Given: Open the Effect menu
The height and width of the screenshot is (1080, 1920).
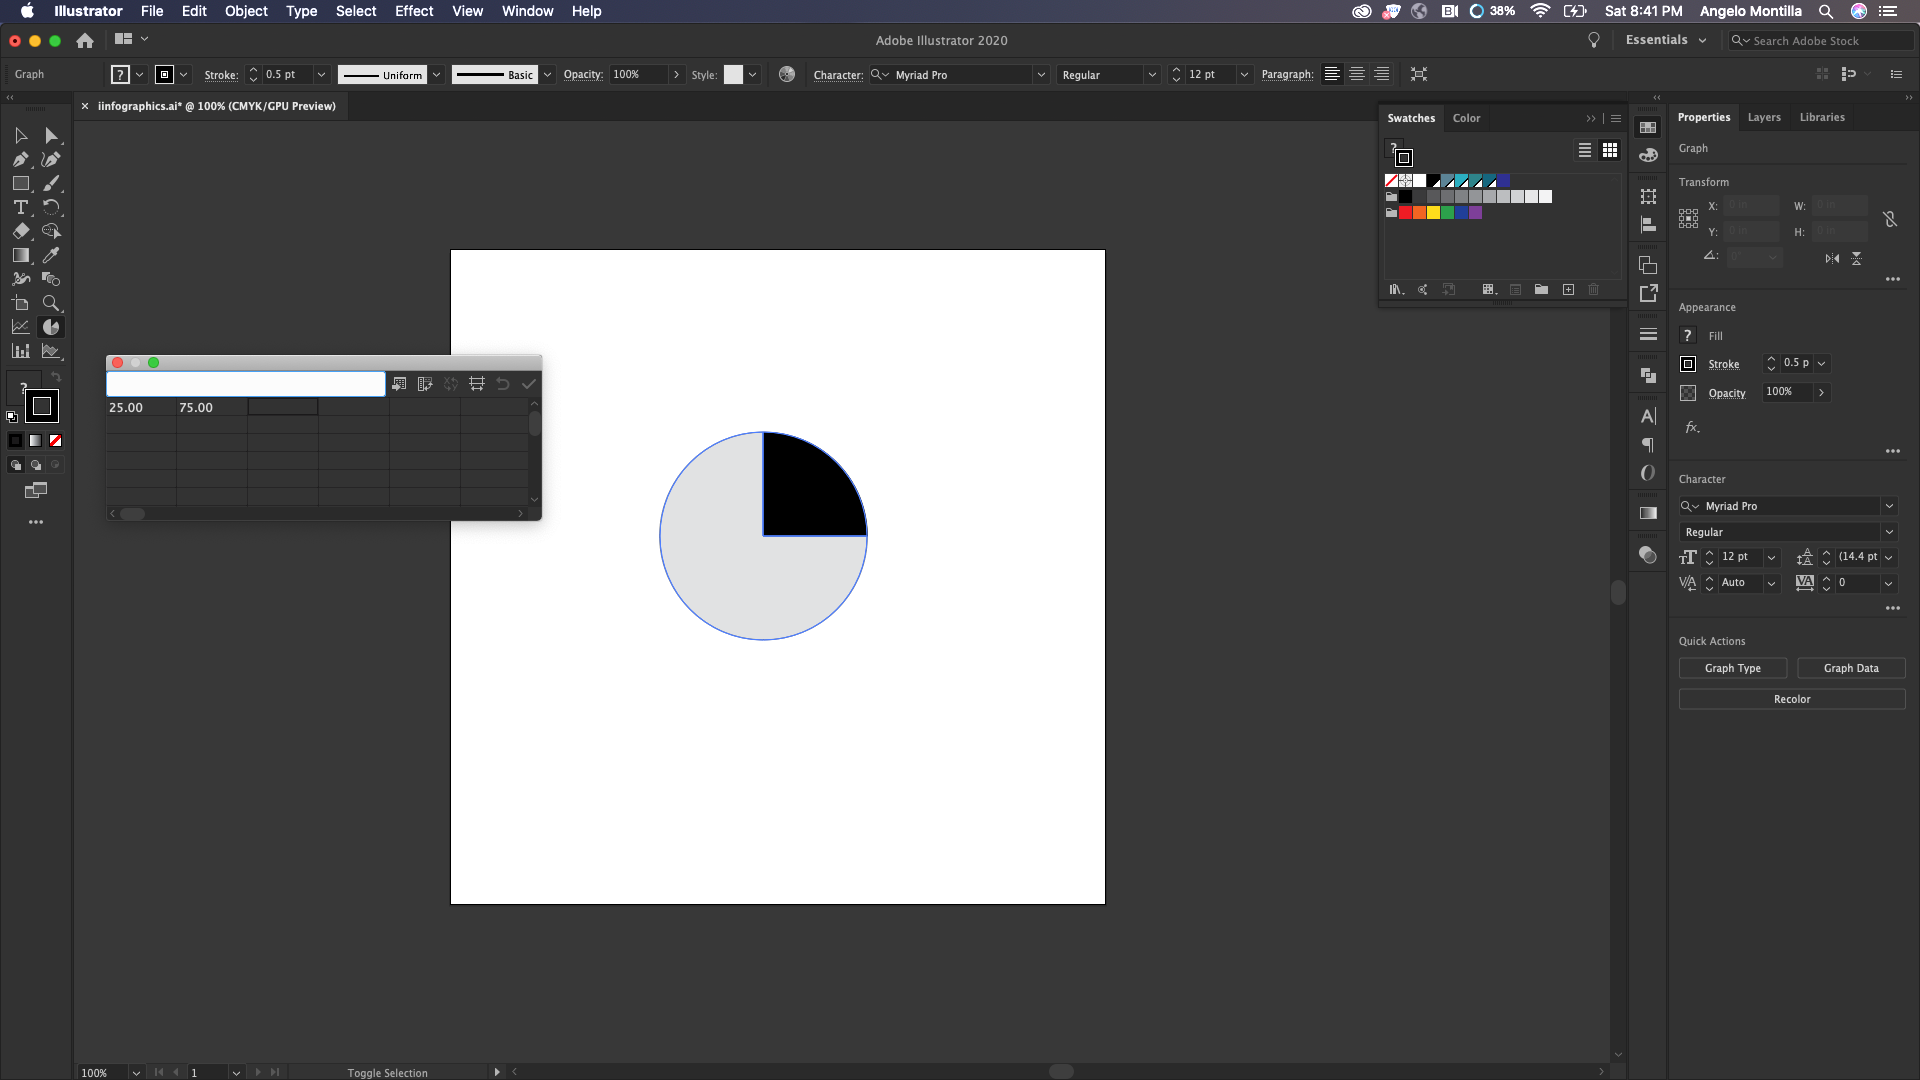Looking at the screenshot, I should pos(414,11).
